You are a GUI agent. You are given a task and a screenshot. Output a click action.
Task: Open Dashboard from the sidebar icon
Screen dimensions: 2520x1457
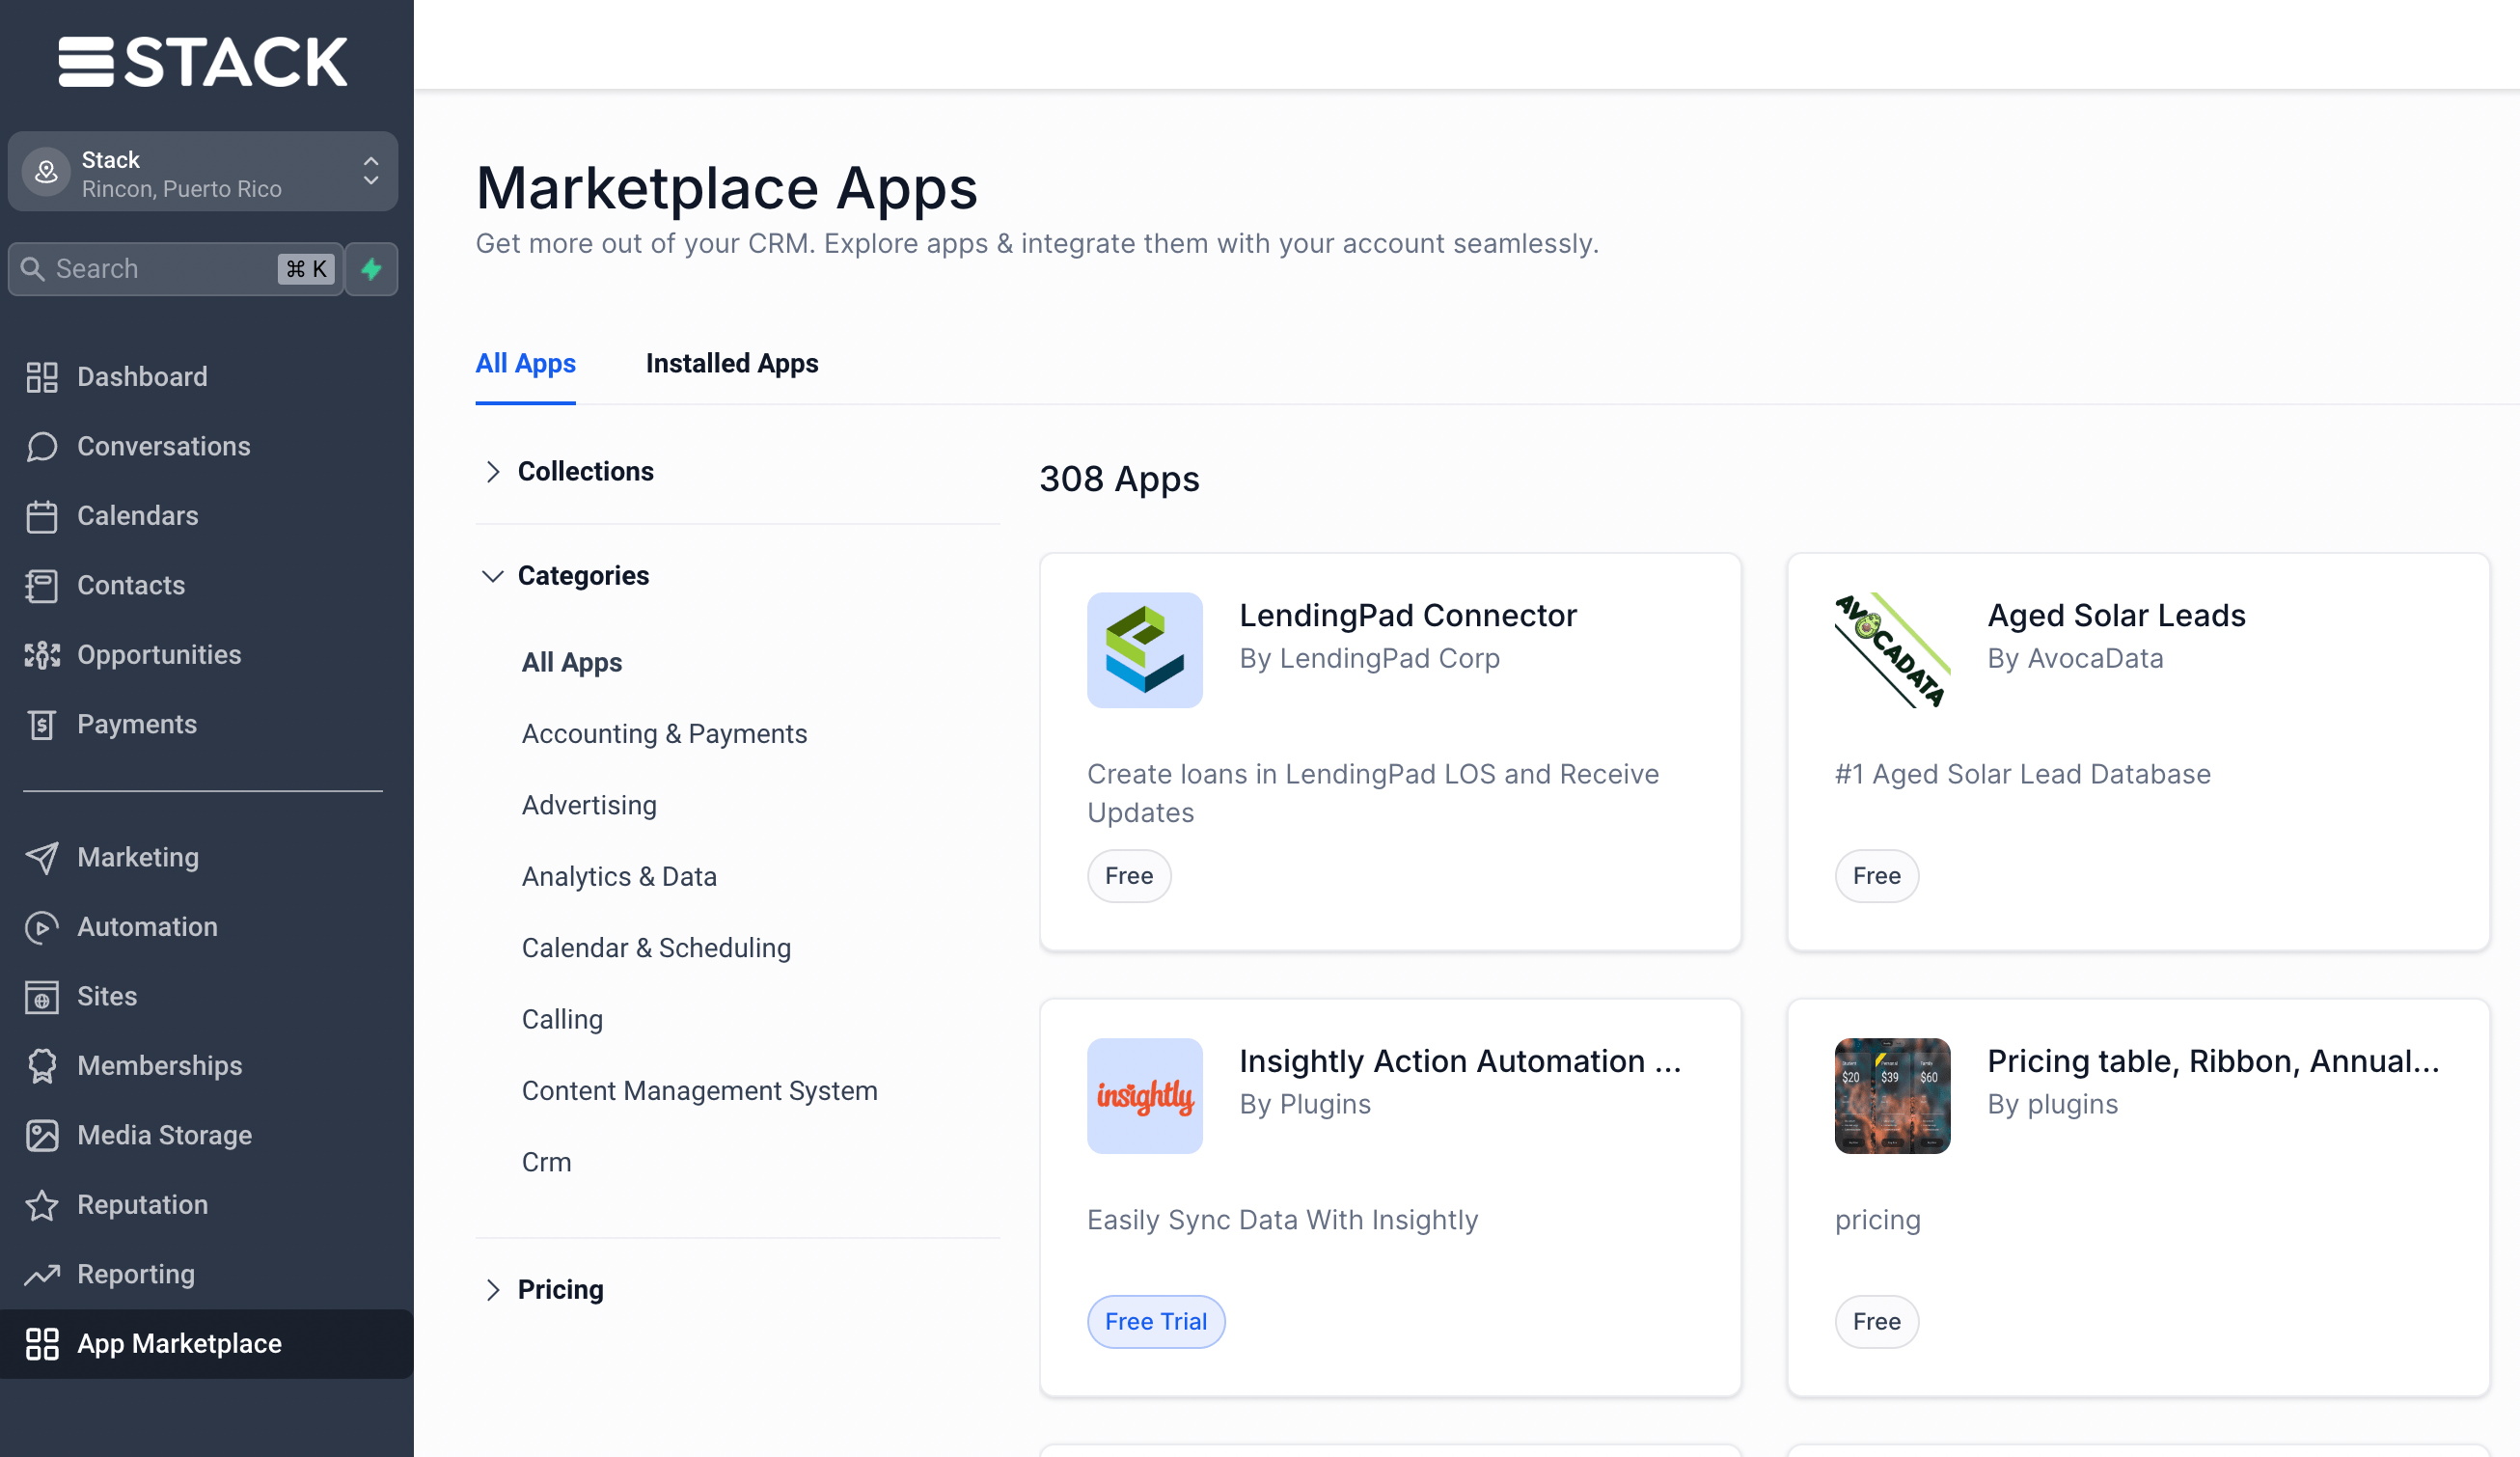pyautogui.click(x=41, y=377)
